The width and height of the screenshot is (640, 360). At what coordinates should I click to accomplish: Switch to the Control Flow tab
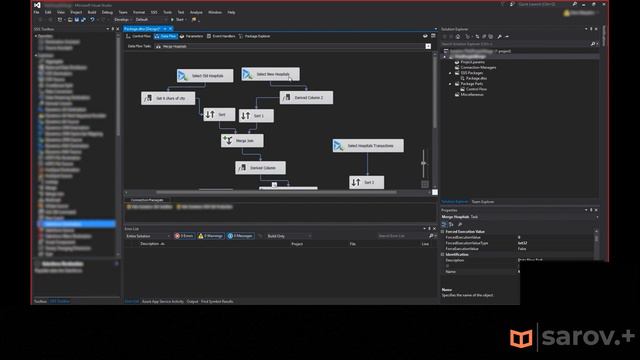coord(138,36)
